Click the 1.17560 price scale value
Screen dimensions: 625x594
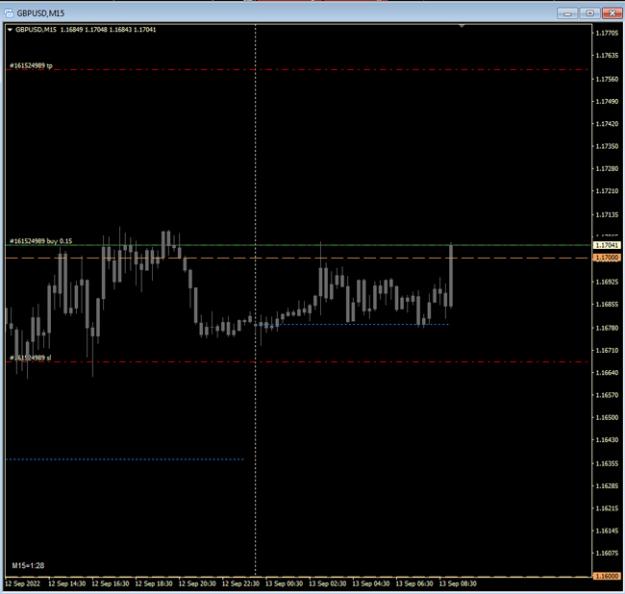coord(607,79)
